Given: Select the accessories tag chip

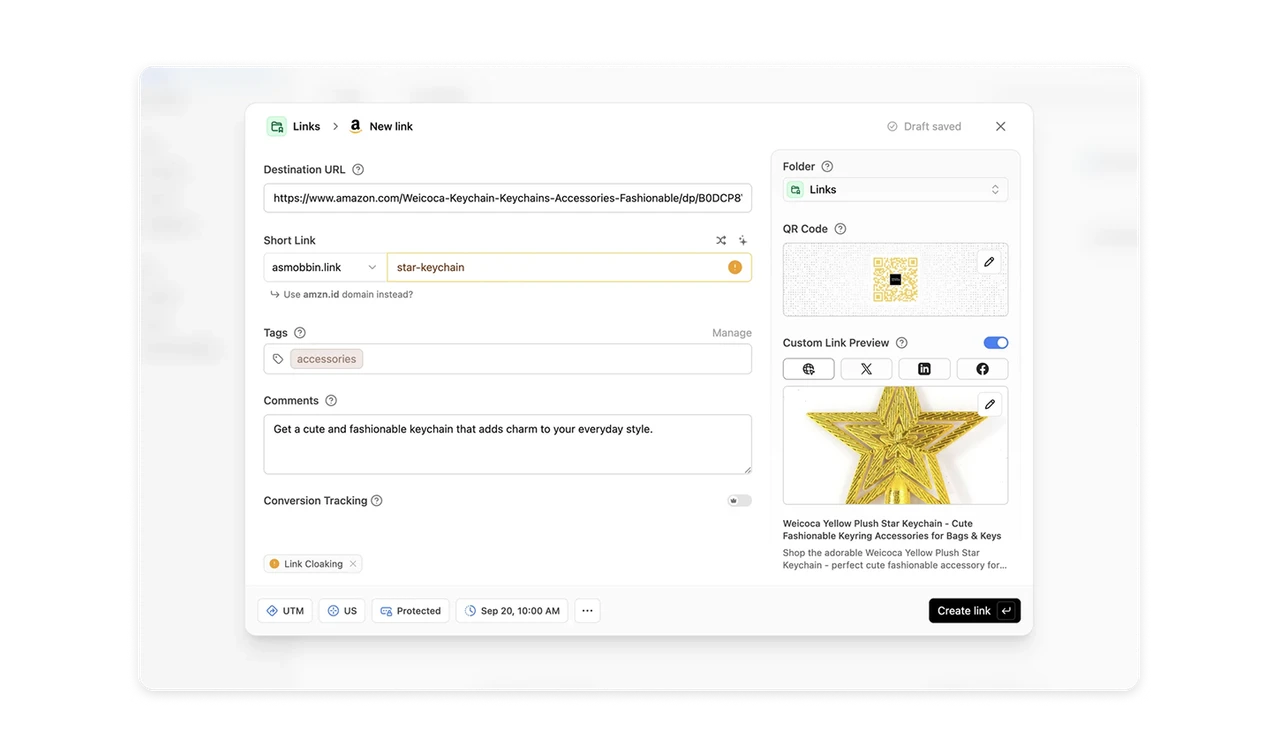Looking at the screenshot, I should [327, 359].
